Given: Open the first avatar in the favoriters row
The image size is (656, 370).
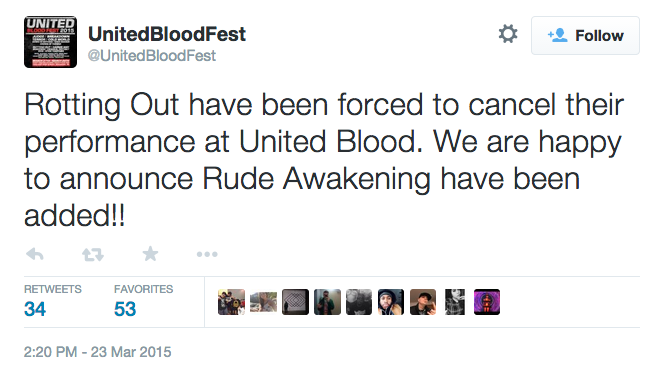Looking at the screenshot, I should click(231, 302).
